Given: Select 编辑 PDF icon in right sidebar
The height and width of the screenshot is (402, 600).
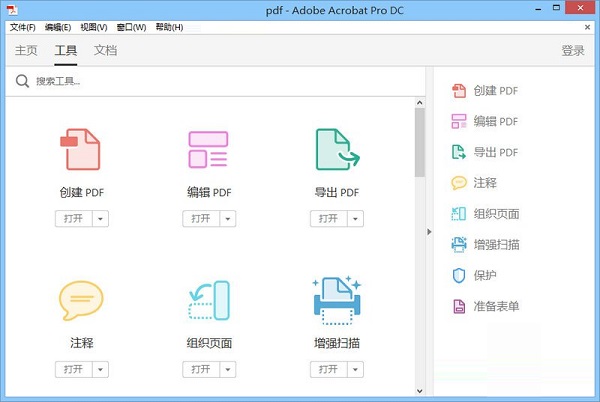Looking at the screenshot, I should [x=459, y=122].
